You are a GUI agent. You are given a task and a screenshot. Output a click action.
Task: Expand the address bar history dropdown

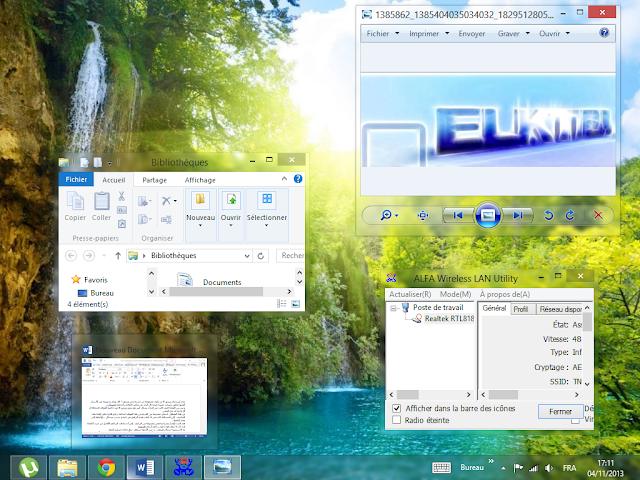247,256
